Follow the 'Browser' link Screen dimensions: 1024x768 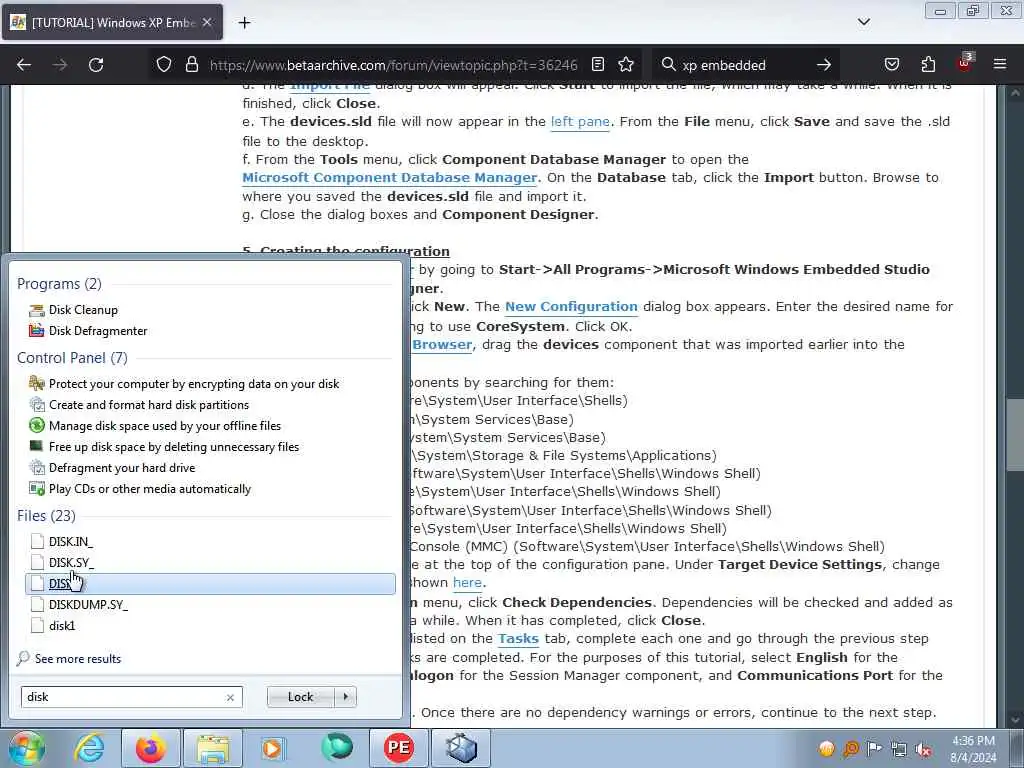[441, 344]
